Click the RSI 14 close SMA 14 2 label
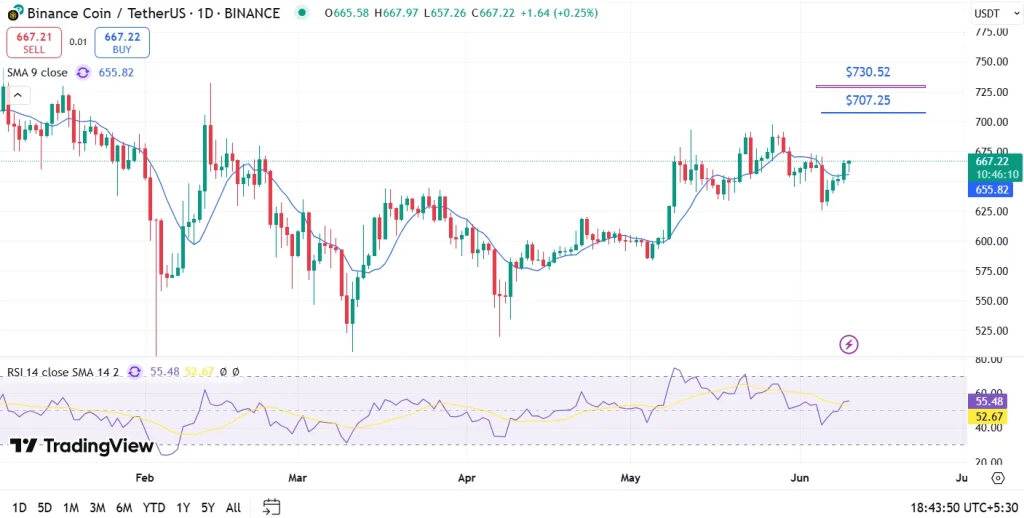The height and width of the screenshot is (518, 1024). click(x=63, y=372)
